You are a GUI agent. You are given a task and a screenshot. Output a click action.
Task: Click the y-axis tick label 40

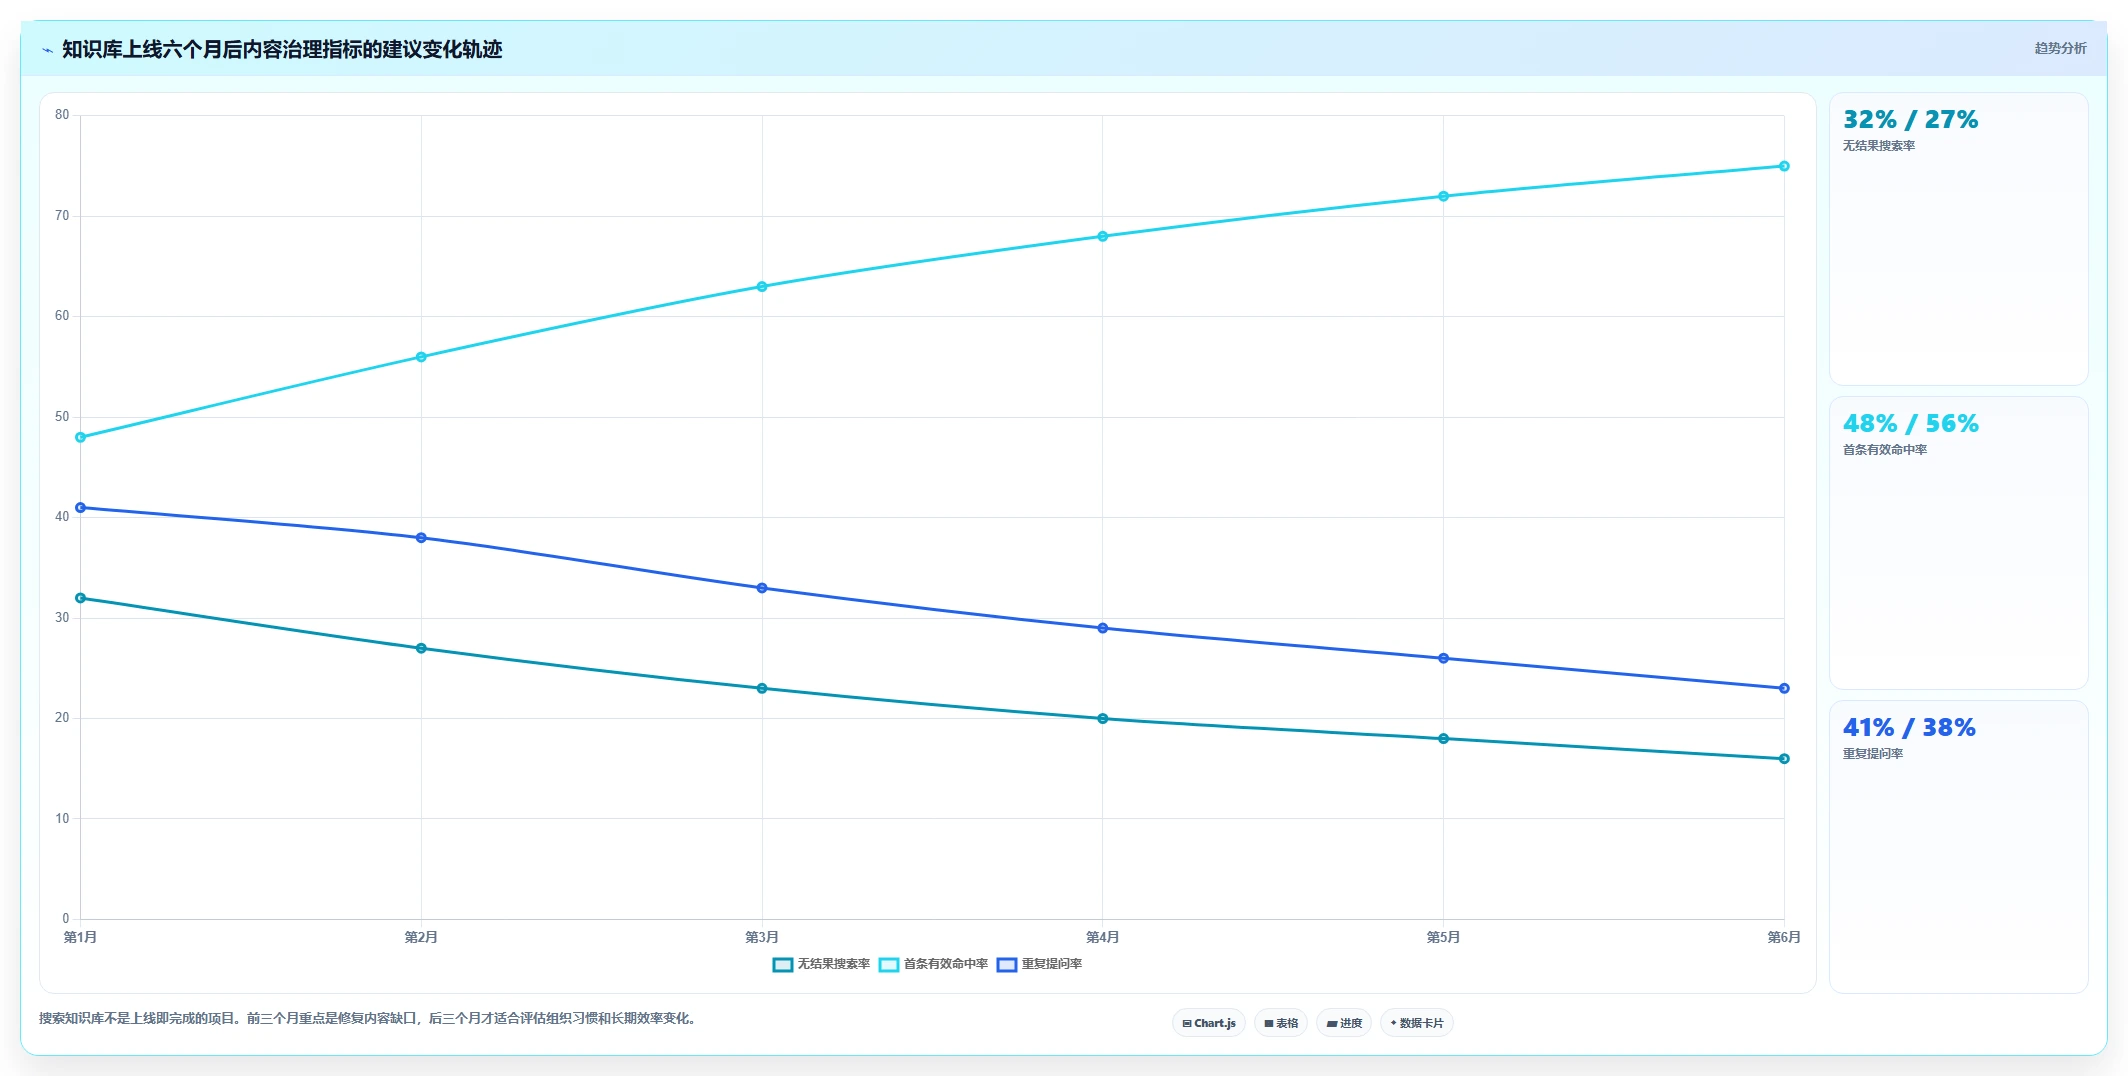coord(62,517)
